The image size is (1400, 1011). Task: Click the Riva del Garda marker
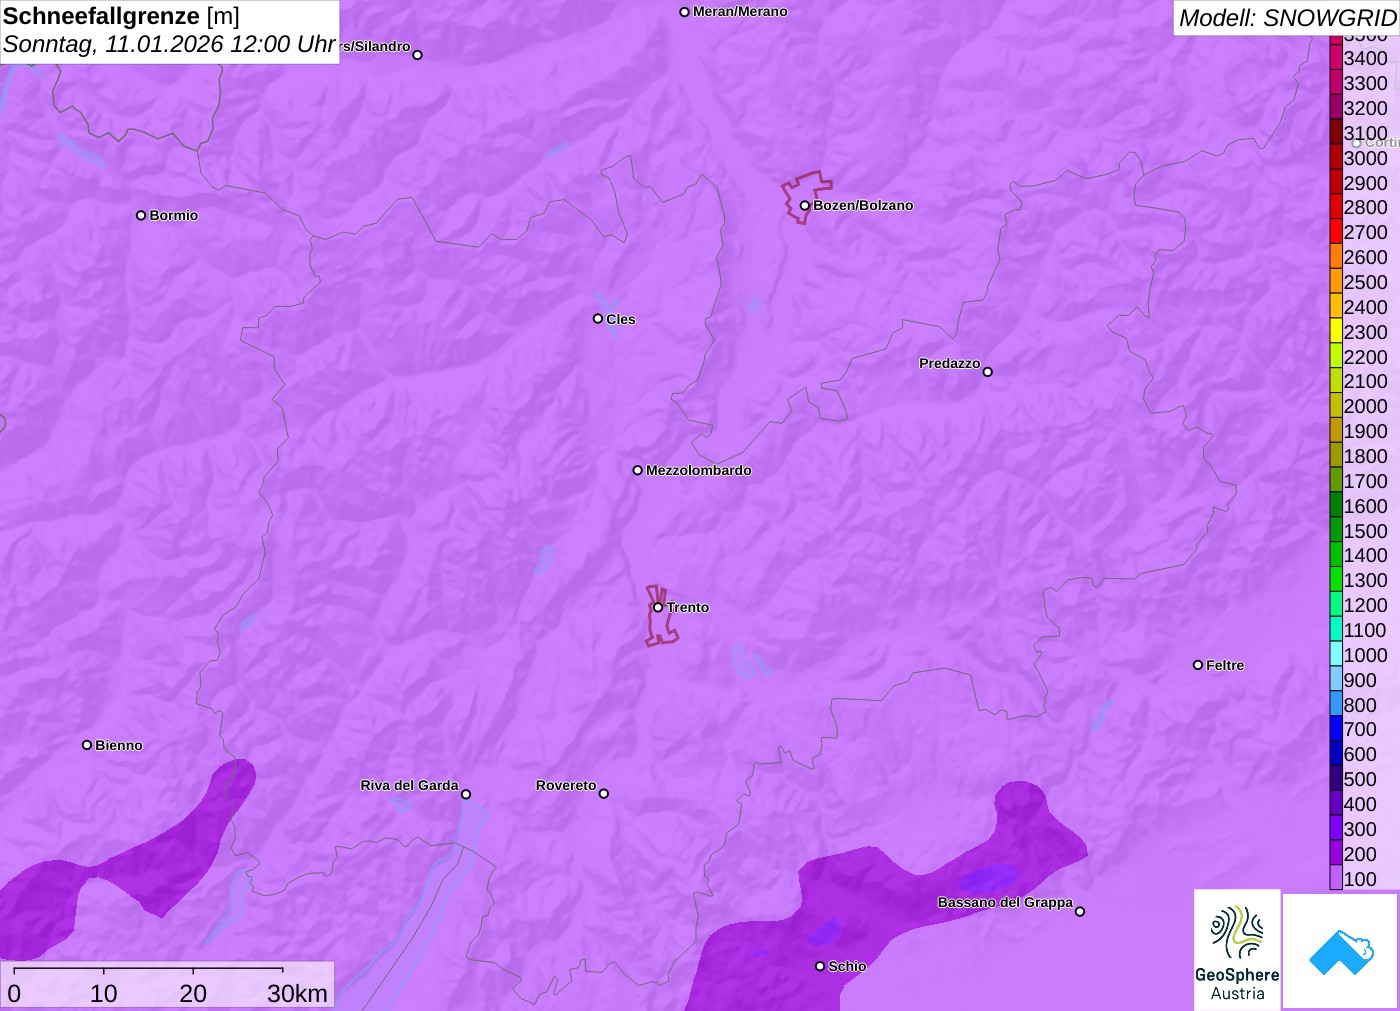point(466,794)
